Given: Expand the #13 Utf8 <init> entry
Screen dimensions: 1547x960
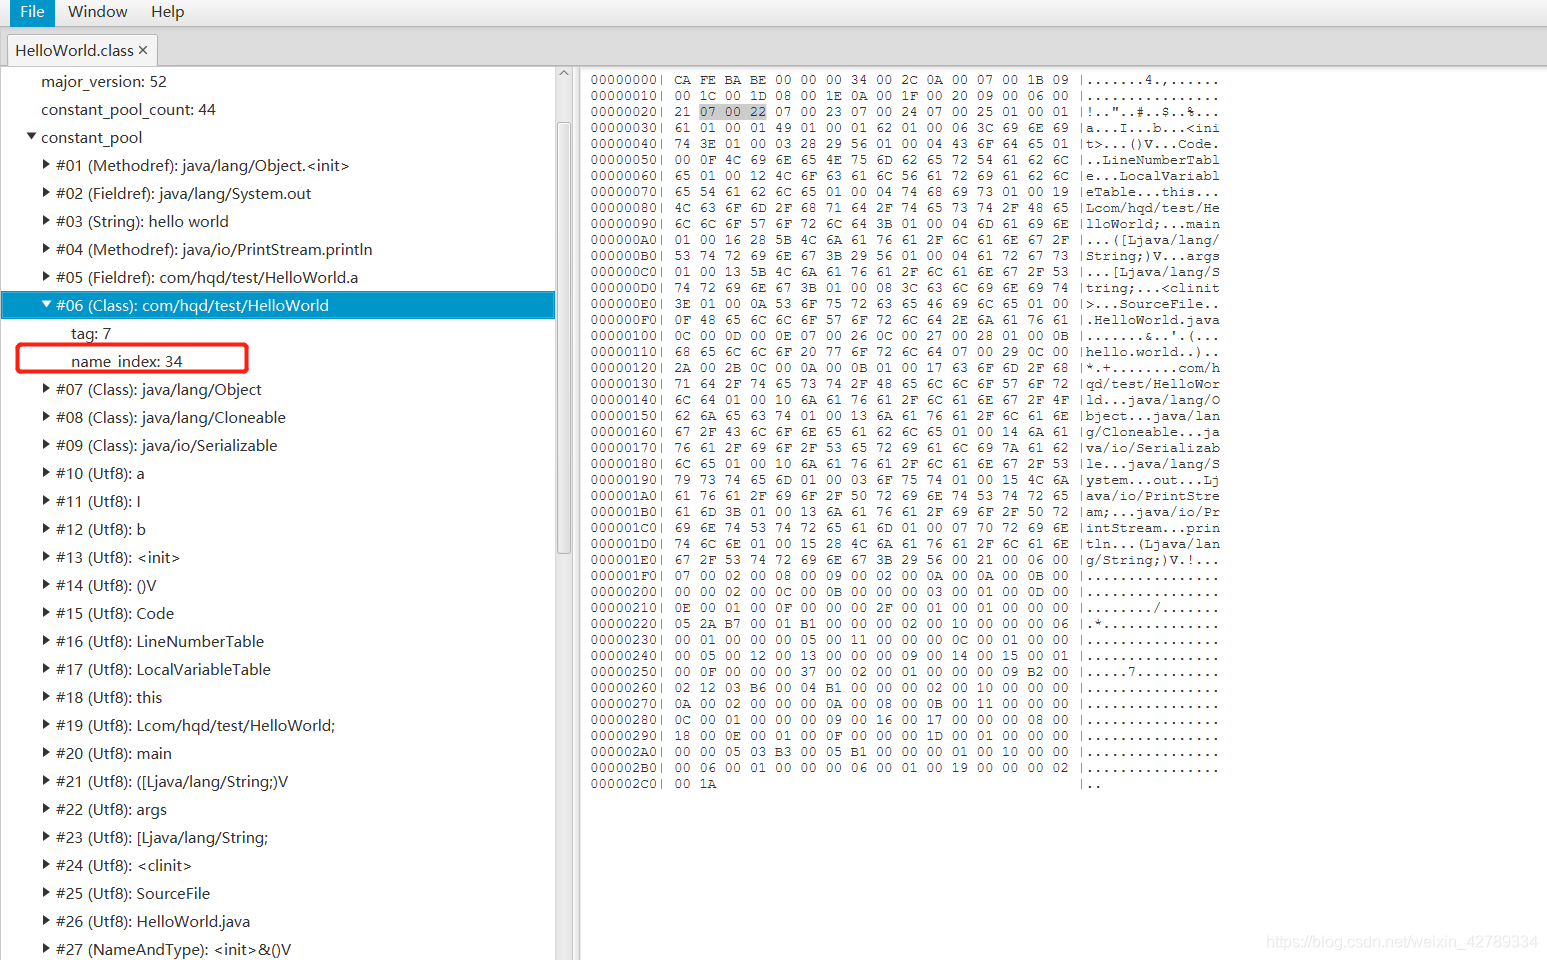Looking at the screenshot, I should [x=46, y=556].
